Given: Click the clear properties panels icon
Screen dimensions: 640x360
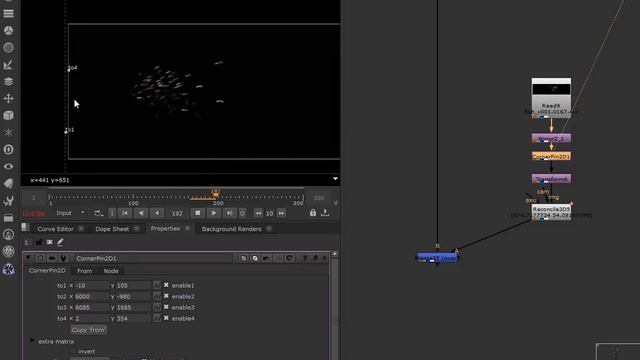Looking at the screenshot, I should coord(49,242).
